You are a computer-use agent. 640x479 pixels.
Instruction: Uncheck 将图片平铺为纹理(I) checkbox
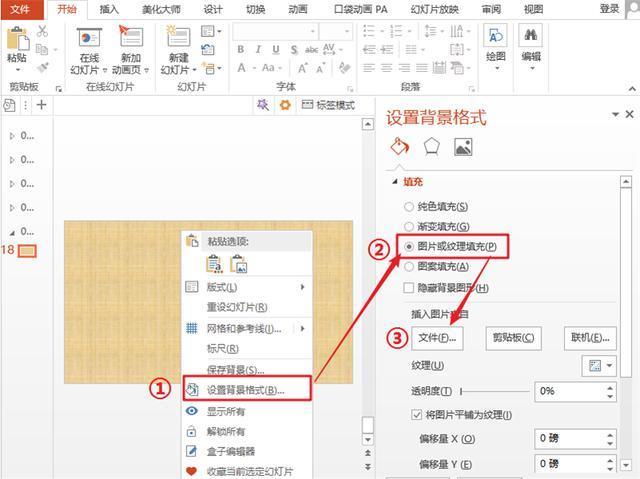click(x=416, y=415)
